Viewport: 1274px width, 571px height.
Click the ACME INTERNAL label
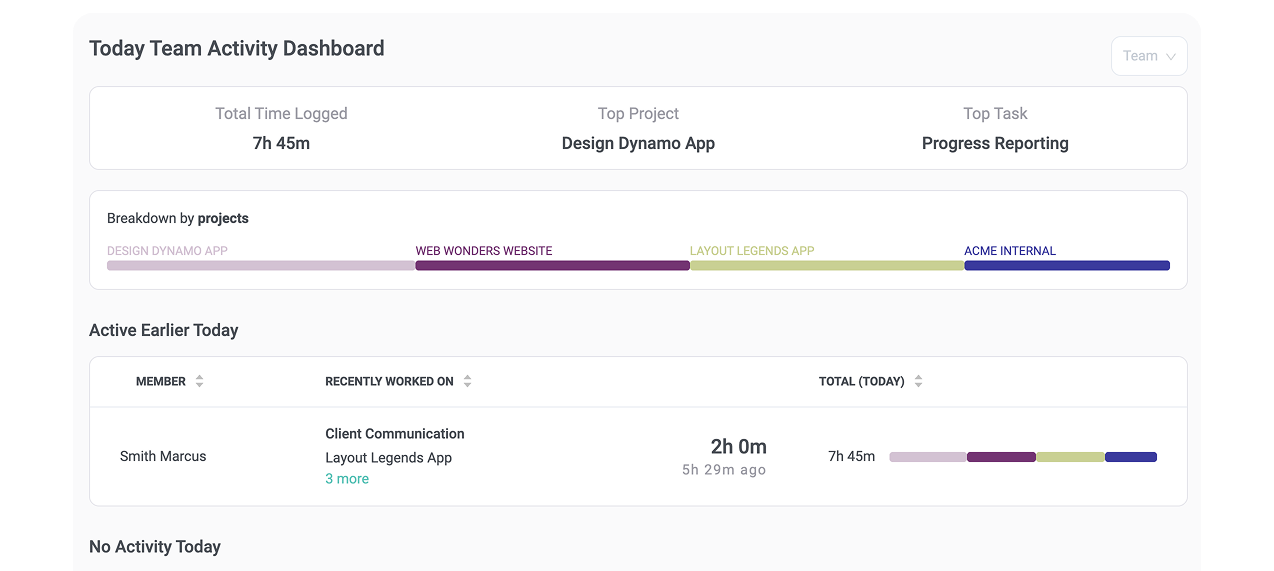[1010, 251]
